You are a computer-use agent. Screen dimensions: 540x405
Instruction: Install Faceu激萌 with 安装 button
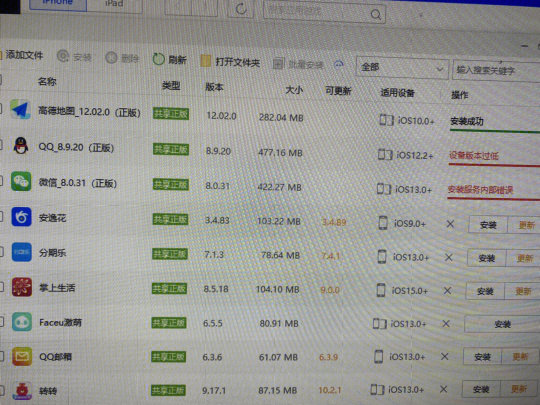502,324
